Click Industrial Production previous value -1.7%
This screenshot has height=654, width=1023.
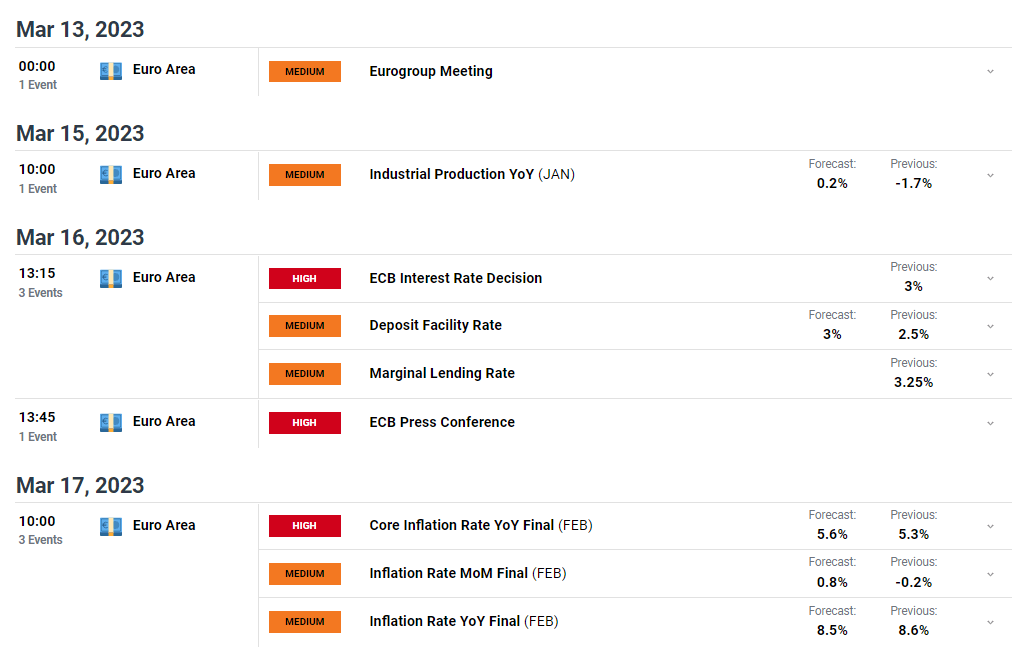[913, 183]
